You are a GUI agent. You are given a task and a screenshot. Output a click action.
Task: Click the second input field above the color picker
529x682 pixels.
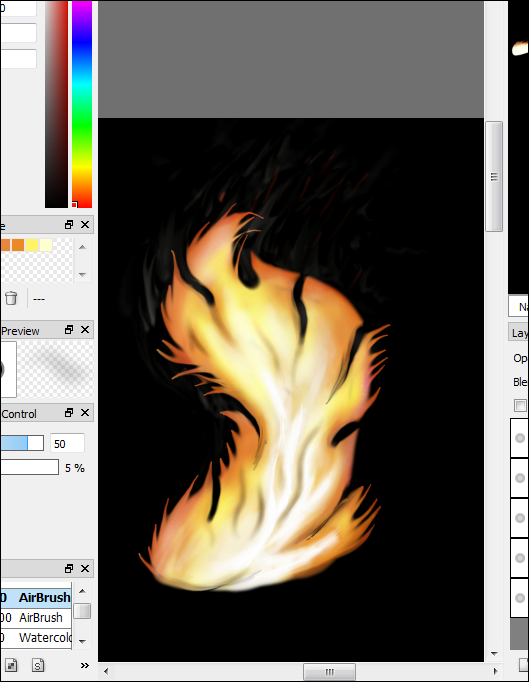pos(18,33)
